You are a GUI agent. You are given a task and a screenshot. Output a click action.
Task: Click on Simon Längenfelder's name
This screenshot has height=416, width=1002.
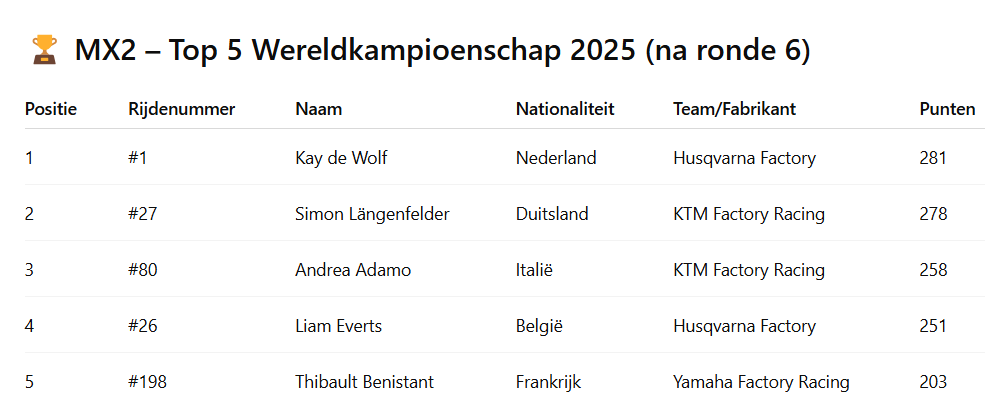tap(373, 214)
